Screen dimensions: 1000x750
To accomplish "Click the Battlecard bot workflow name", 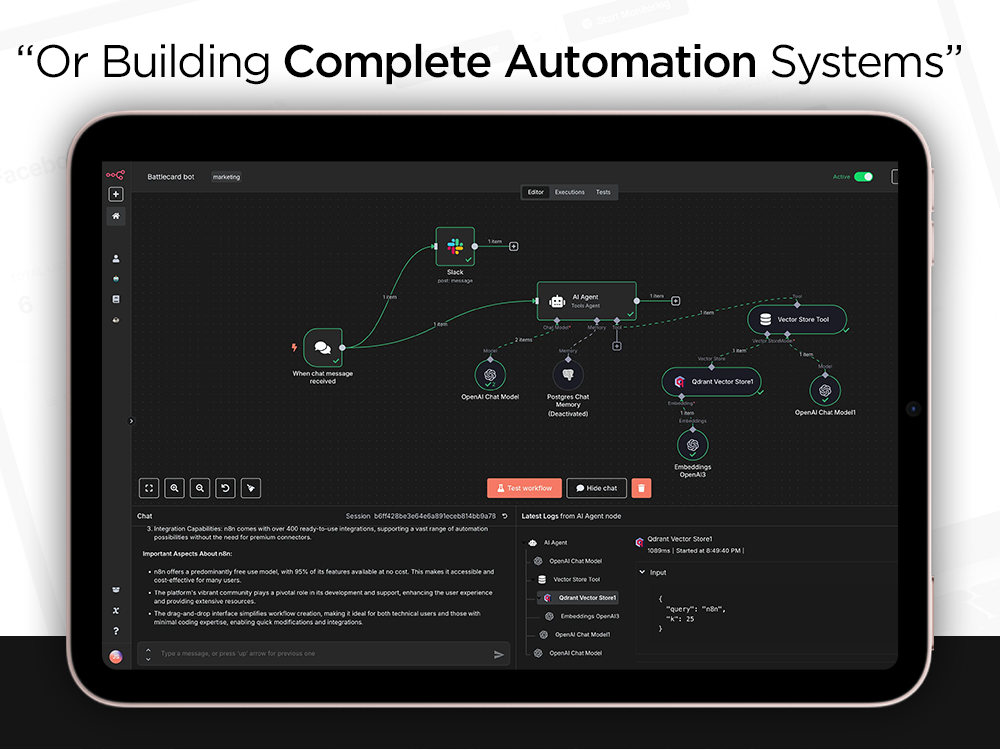I will pyautogui.click(x=170, y=177).
